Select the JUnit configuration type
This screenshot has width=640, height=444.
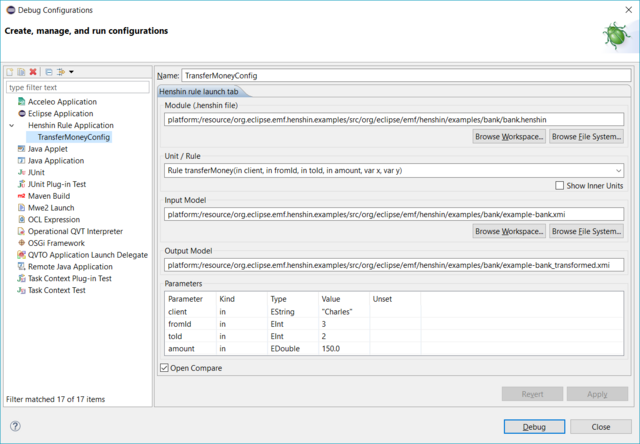click(43, 172)
